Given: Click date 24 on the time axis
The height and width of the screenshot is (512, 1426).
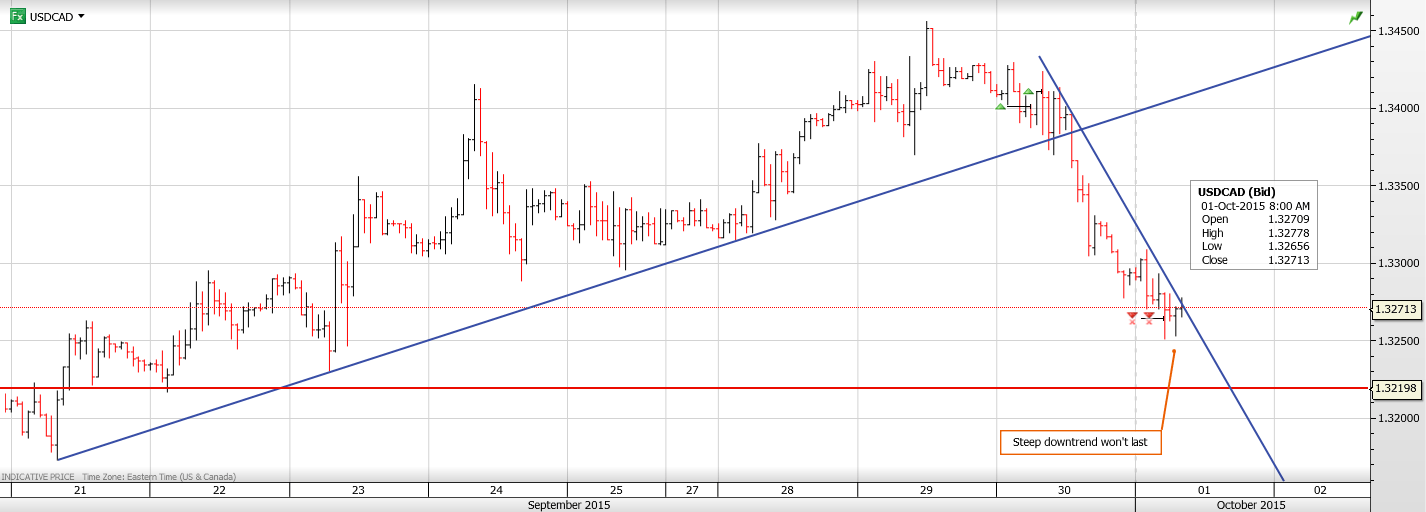Looking at the screenshot, I should click(497, 490).
